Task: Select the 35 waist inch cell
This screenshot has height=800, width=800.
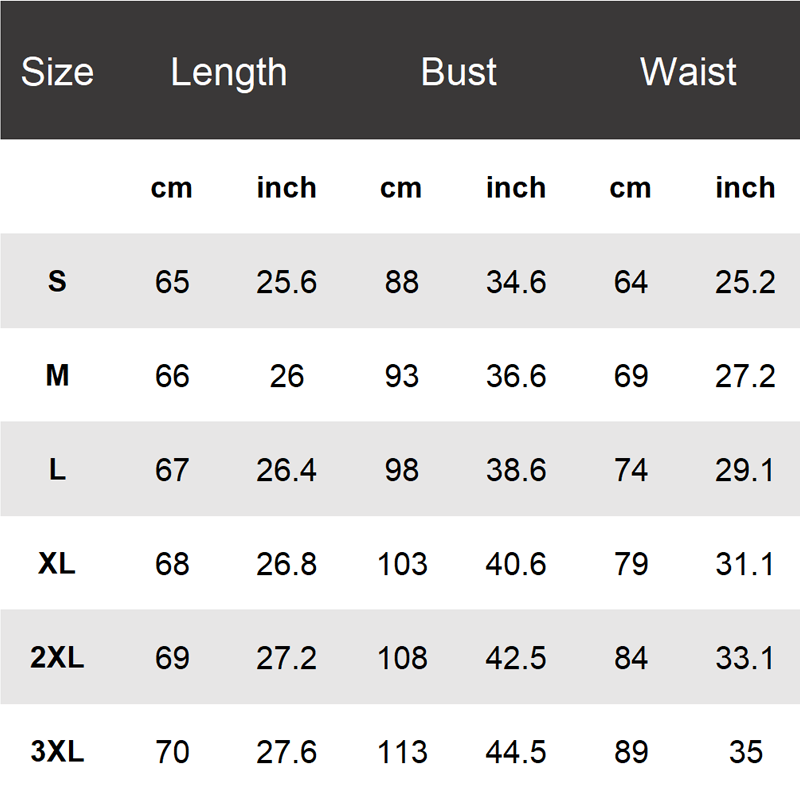Action: (x=746, y=752)
